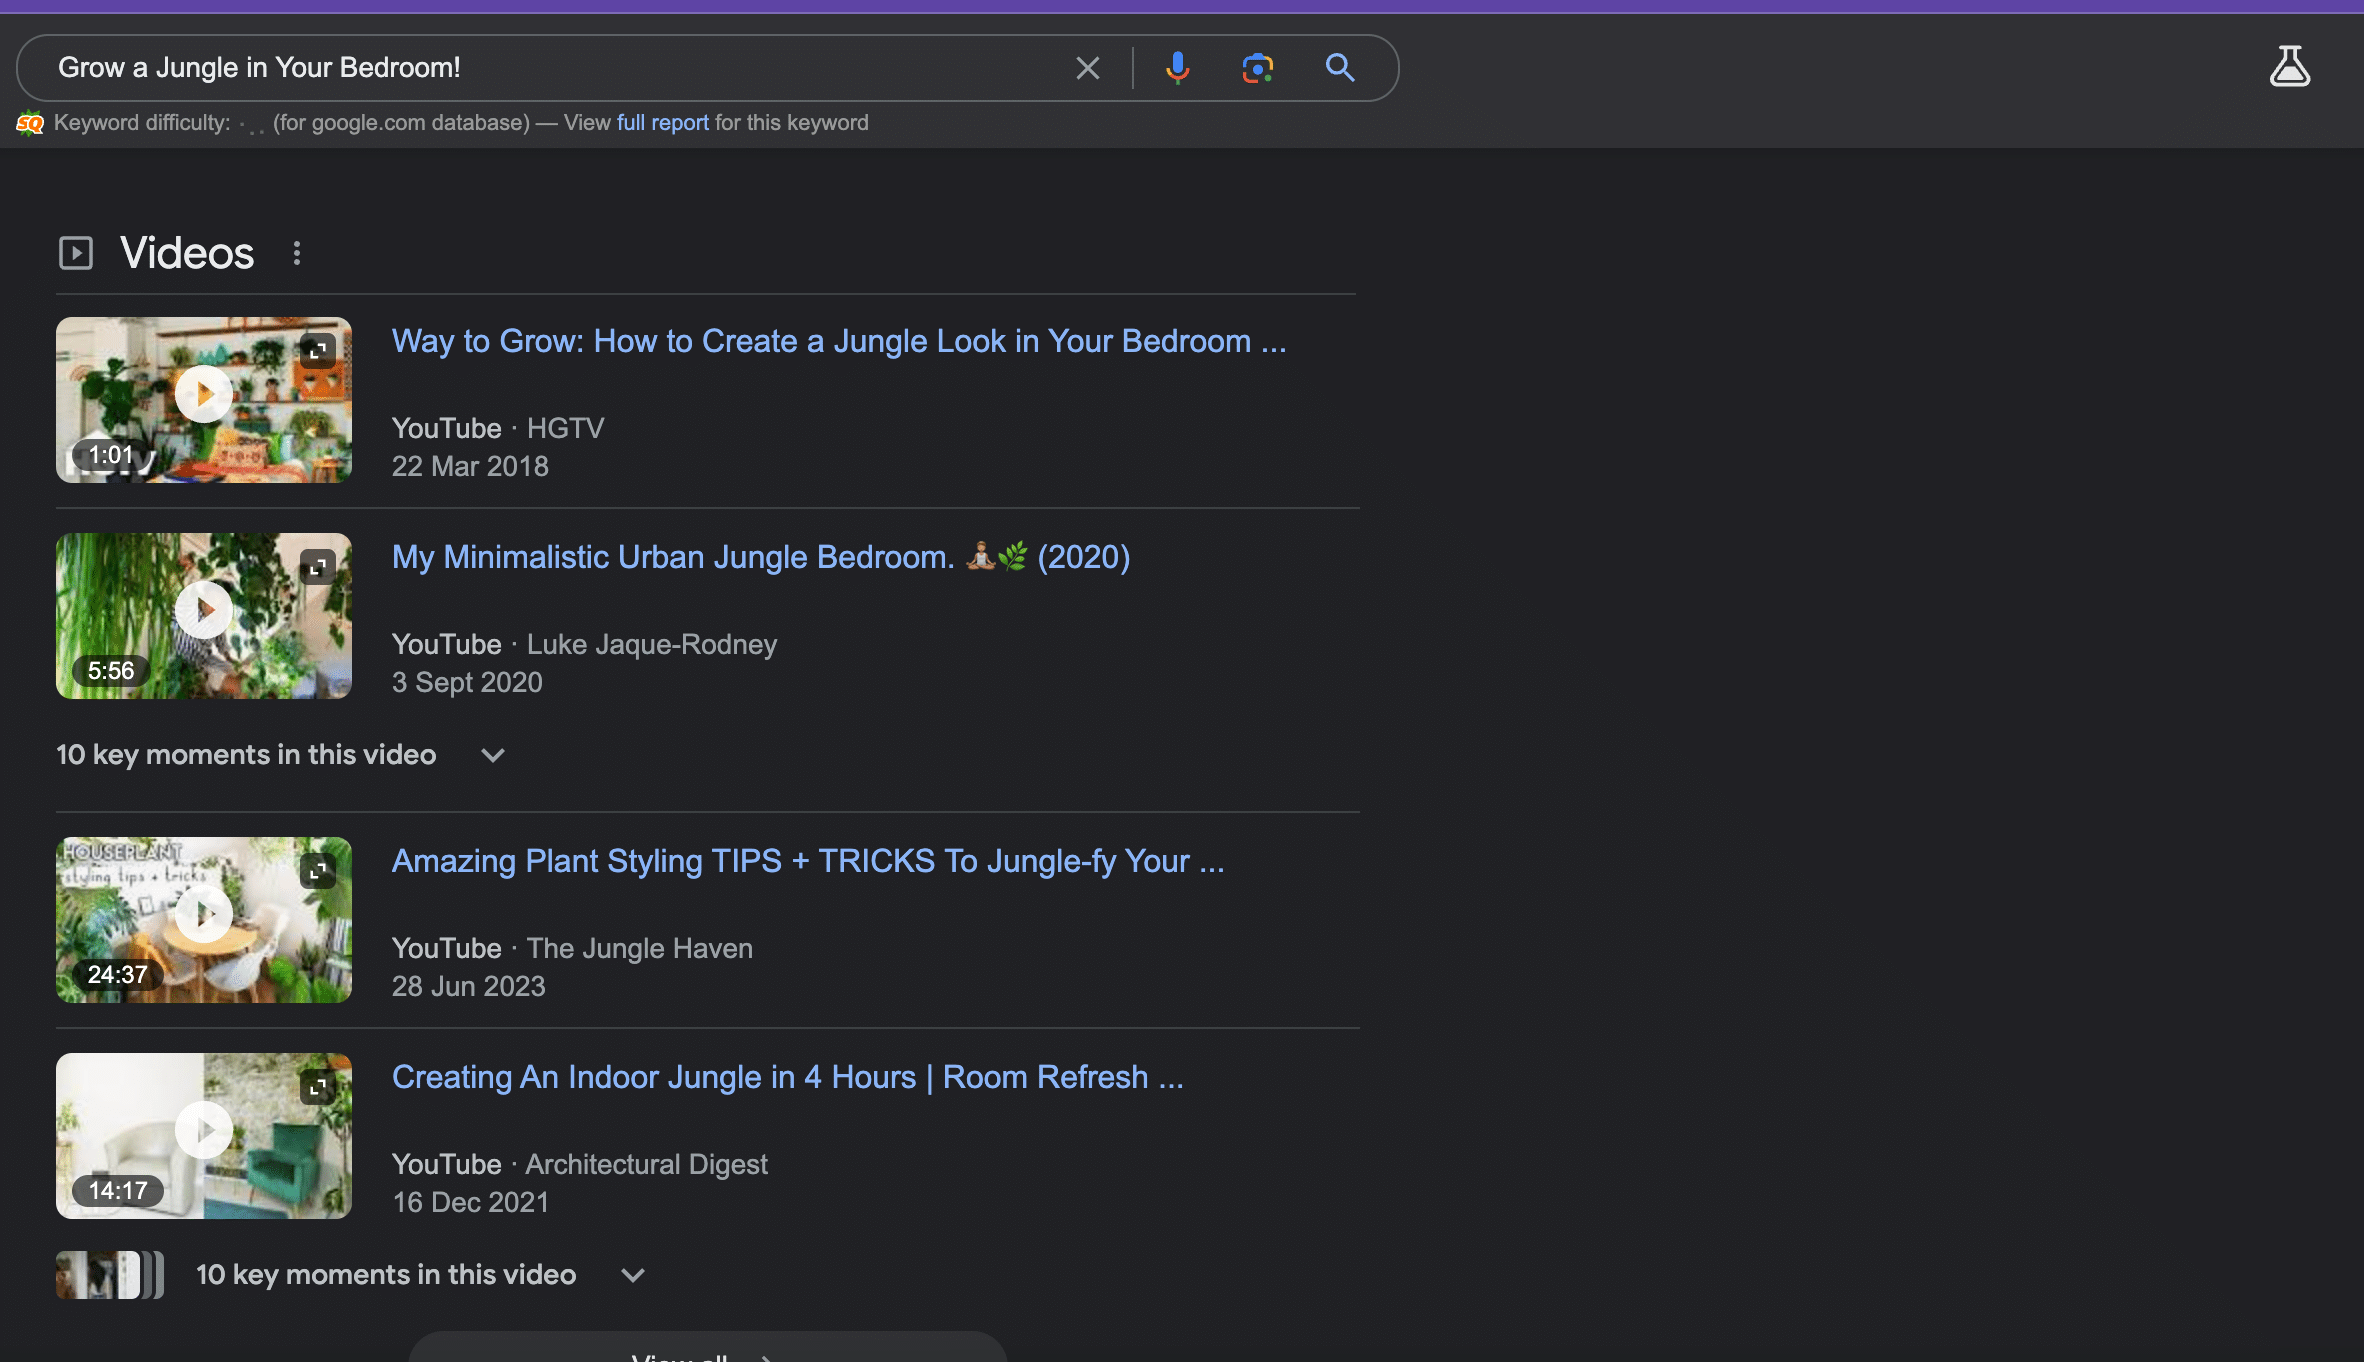Click the 3 Sept 2020 date text

467,682
